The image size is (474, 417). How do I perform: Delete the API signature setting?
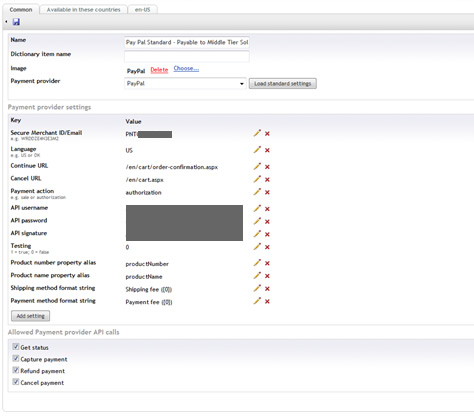pos(267,234)
